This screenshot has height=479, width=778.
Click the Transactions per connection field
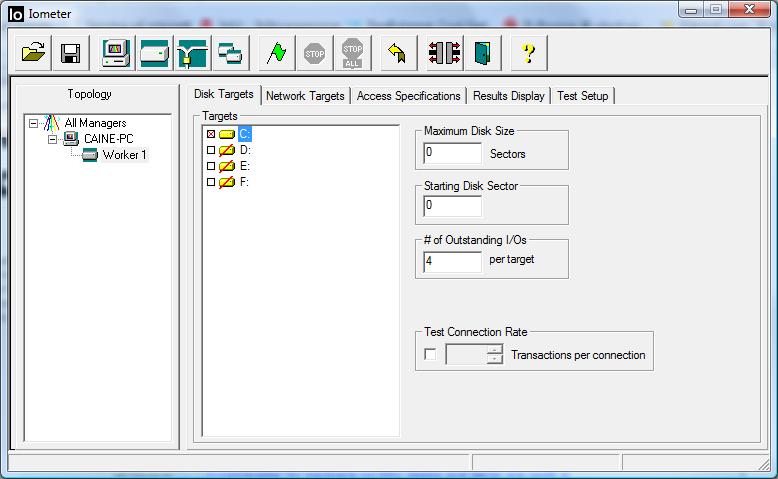click(466, 354)
